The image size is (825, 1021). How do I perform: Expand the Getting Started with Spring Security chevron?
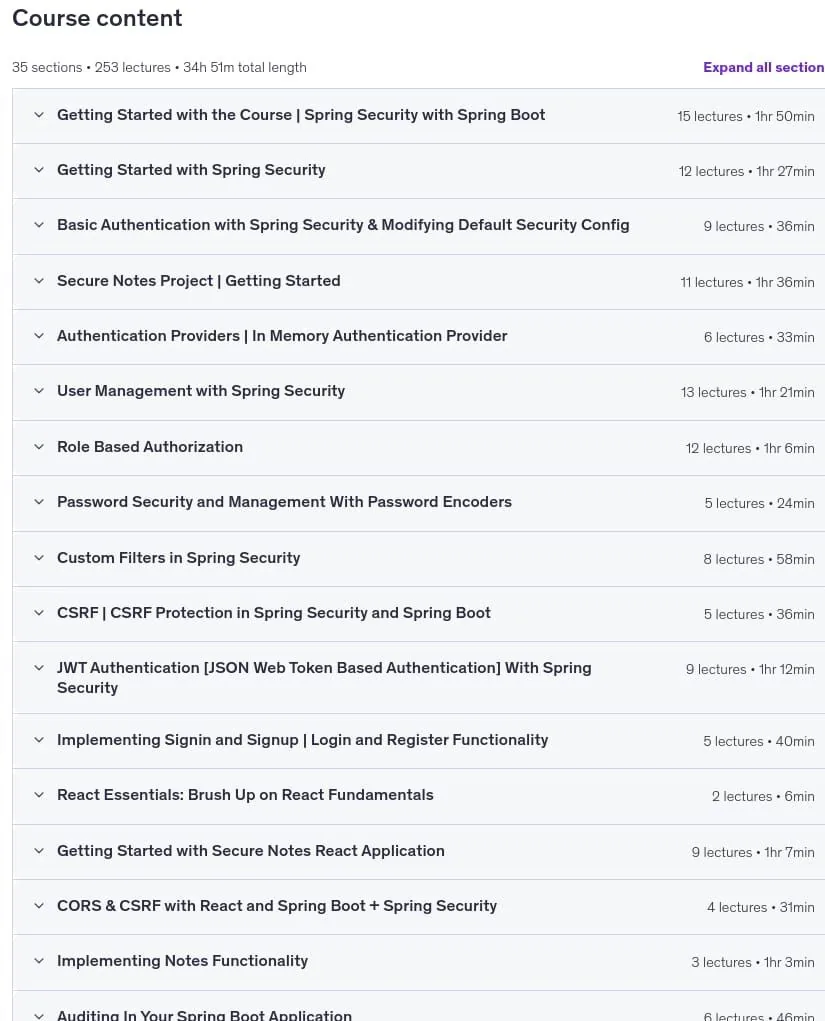pyautogui.click(x=39, y=170)
